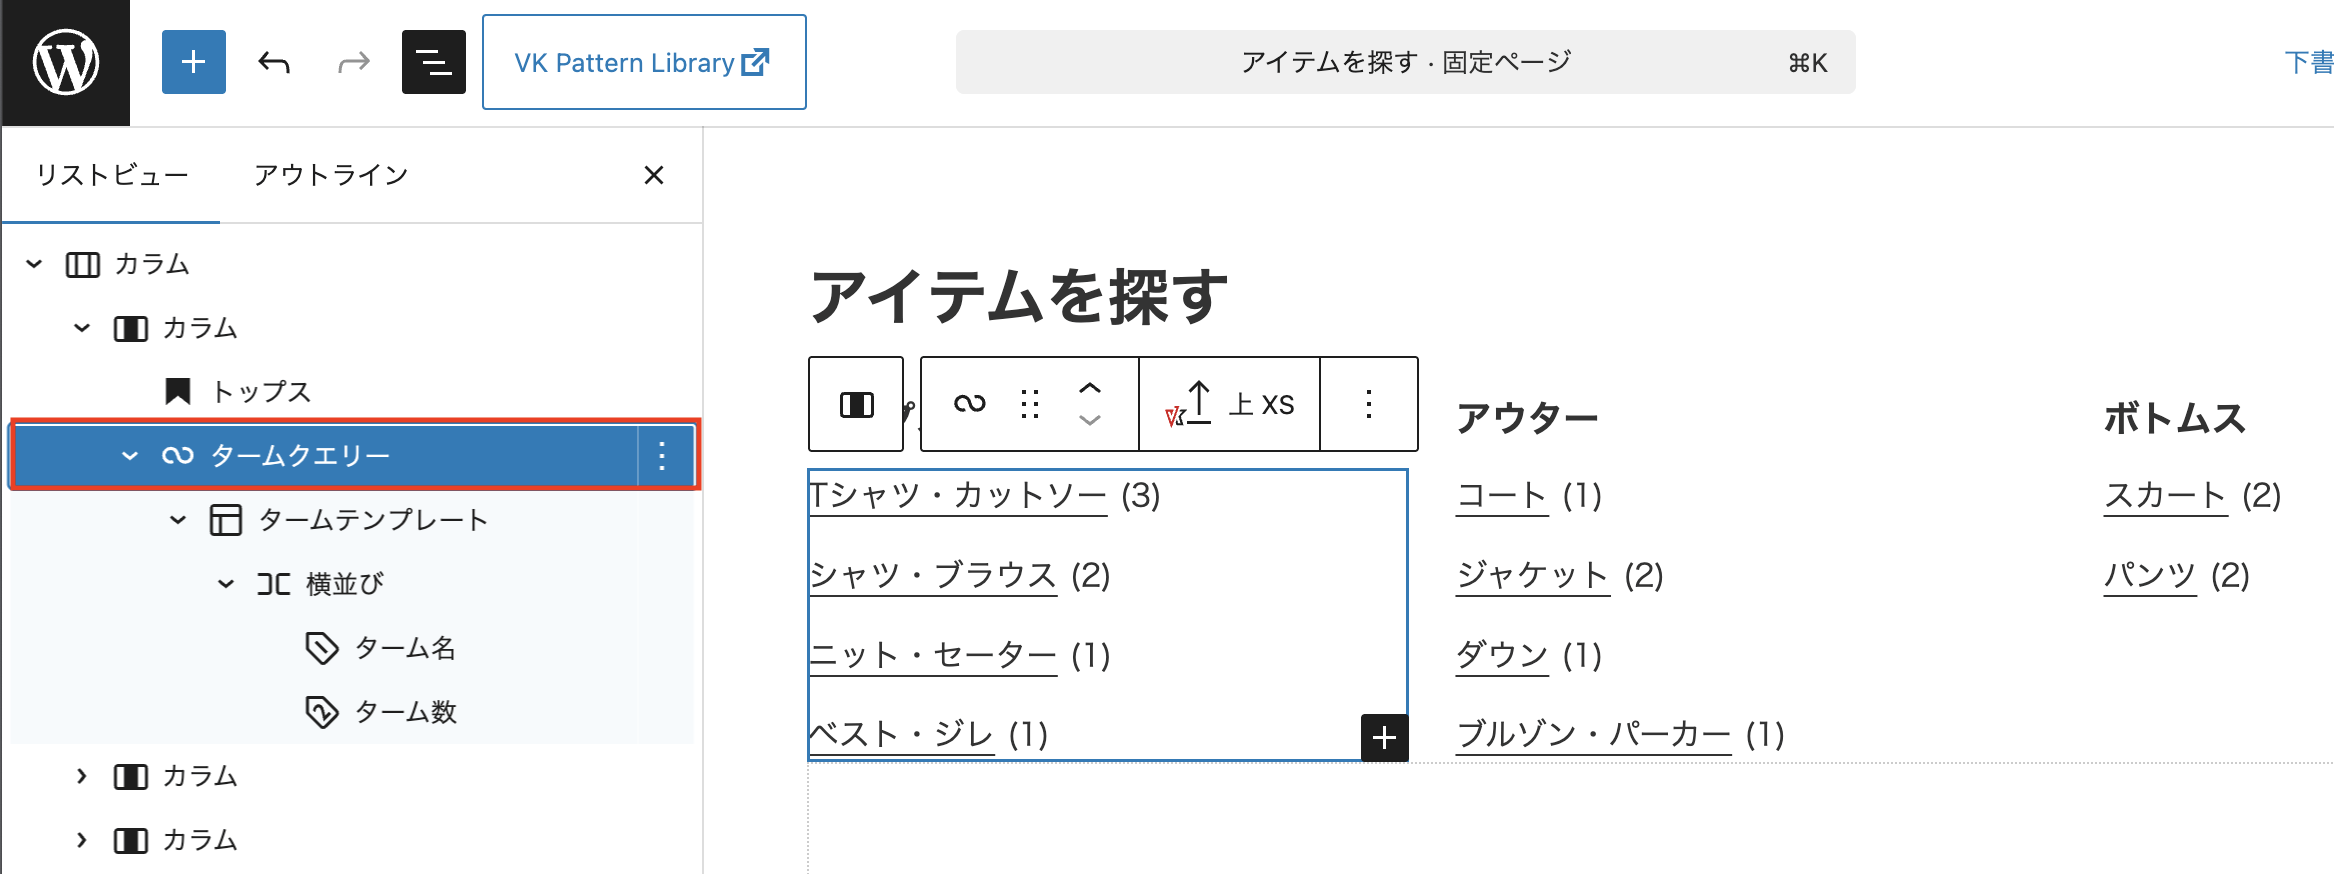Select parent column block in toolbar
2334x874 pixels.
[x=856, y=404]
